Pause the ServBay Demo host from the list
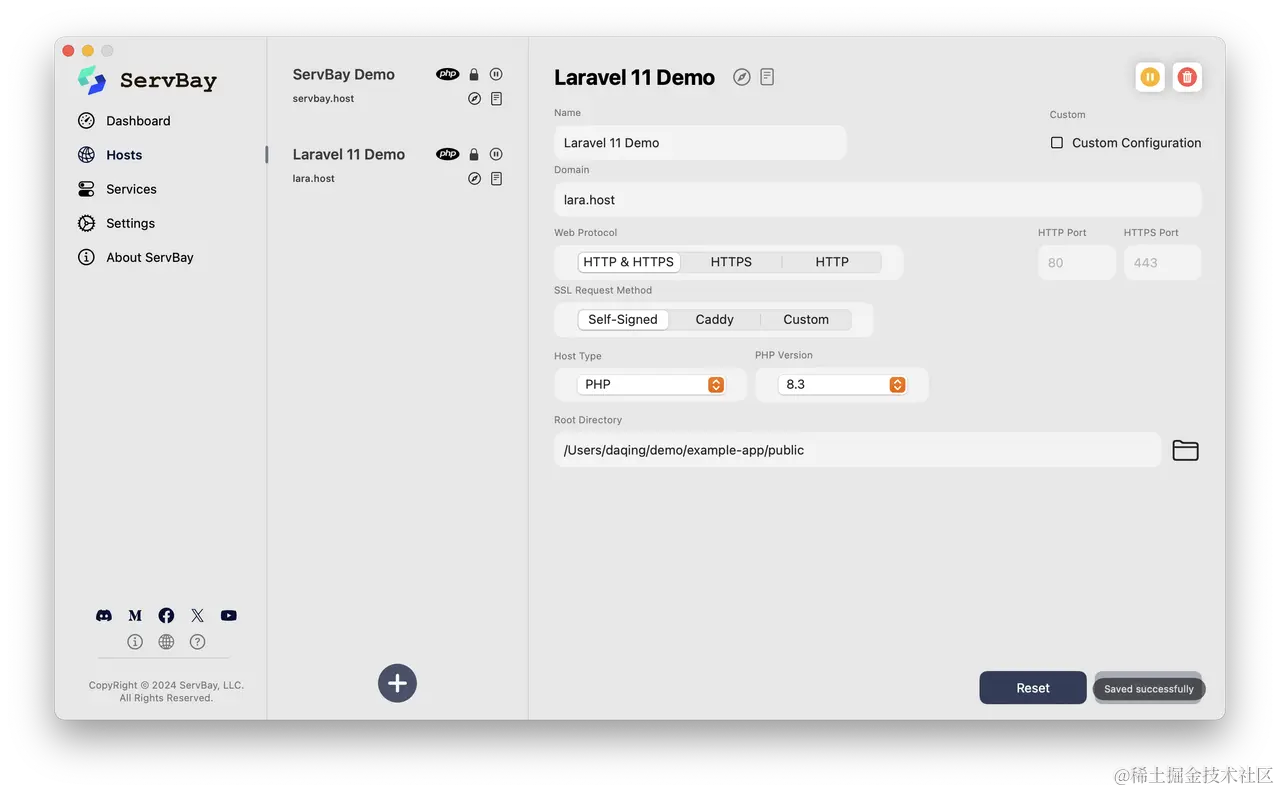The height and width of the screenshot is (792, 1280). 496,74
